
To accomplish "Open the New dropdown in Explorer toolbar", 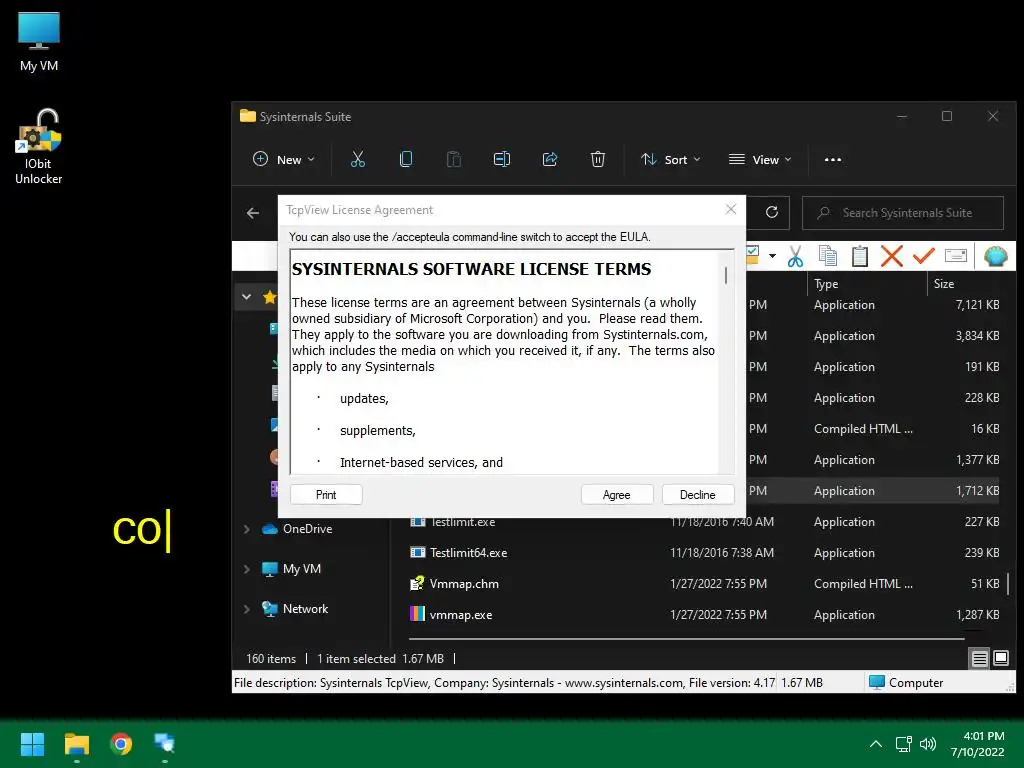I will tap(283, 159).
